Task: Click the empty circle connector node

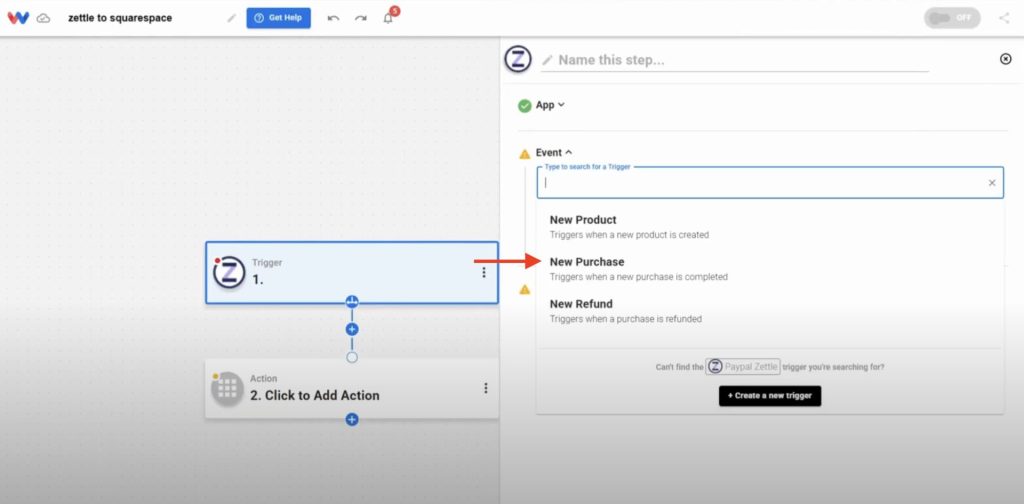Action: tap(352, 357)
